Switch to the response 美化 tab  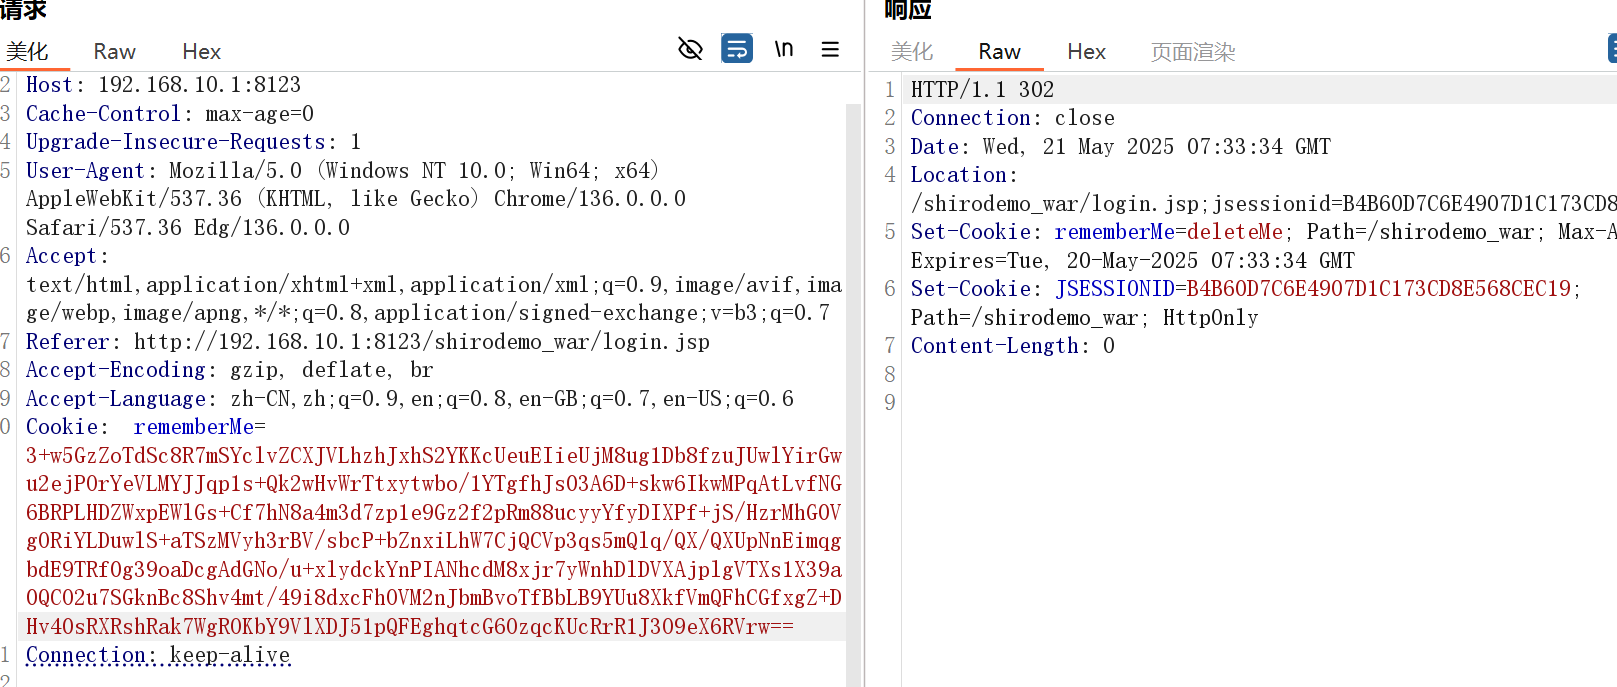[x=911, y=52]
